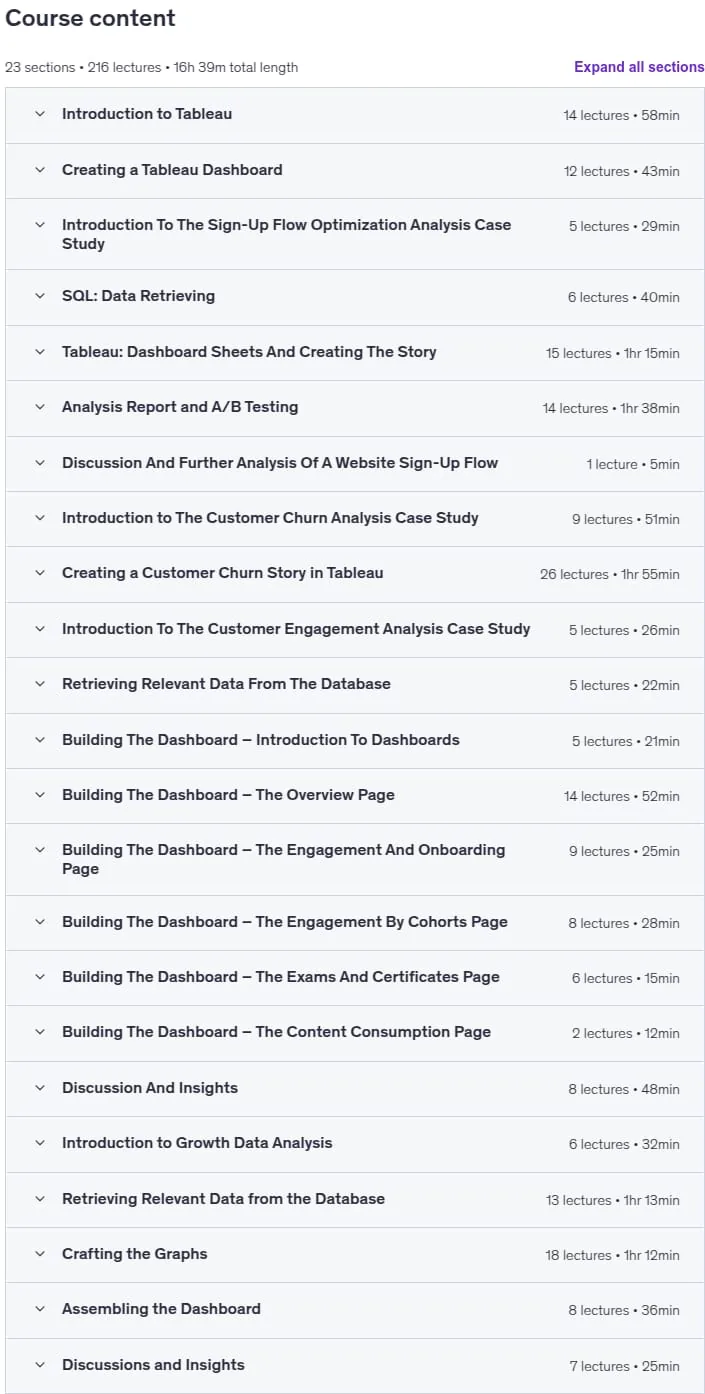This screenshot has width=705, height=1394.
Task: Open the last Discussions and Insights section
Action: click(355, 1365)
